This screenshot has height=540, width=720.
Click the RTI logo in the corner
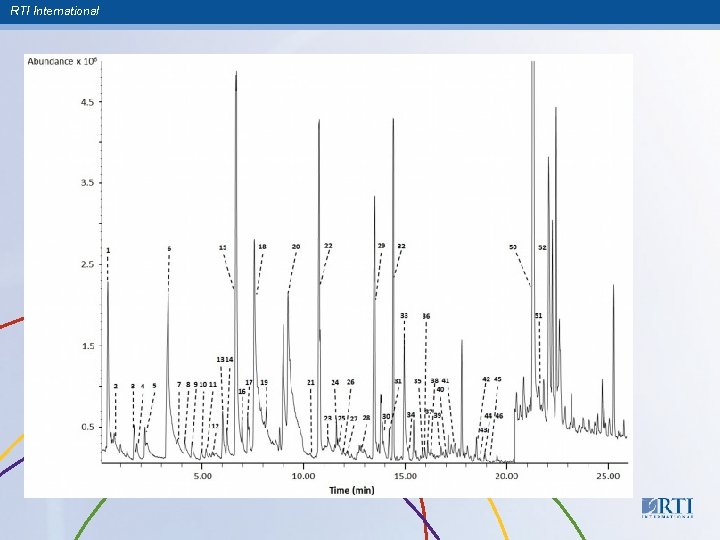tap(667, 508)
